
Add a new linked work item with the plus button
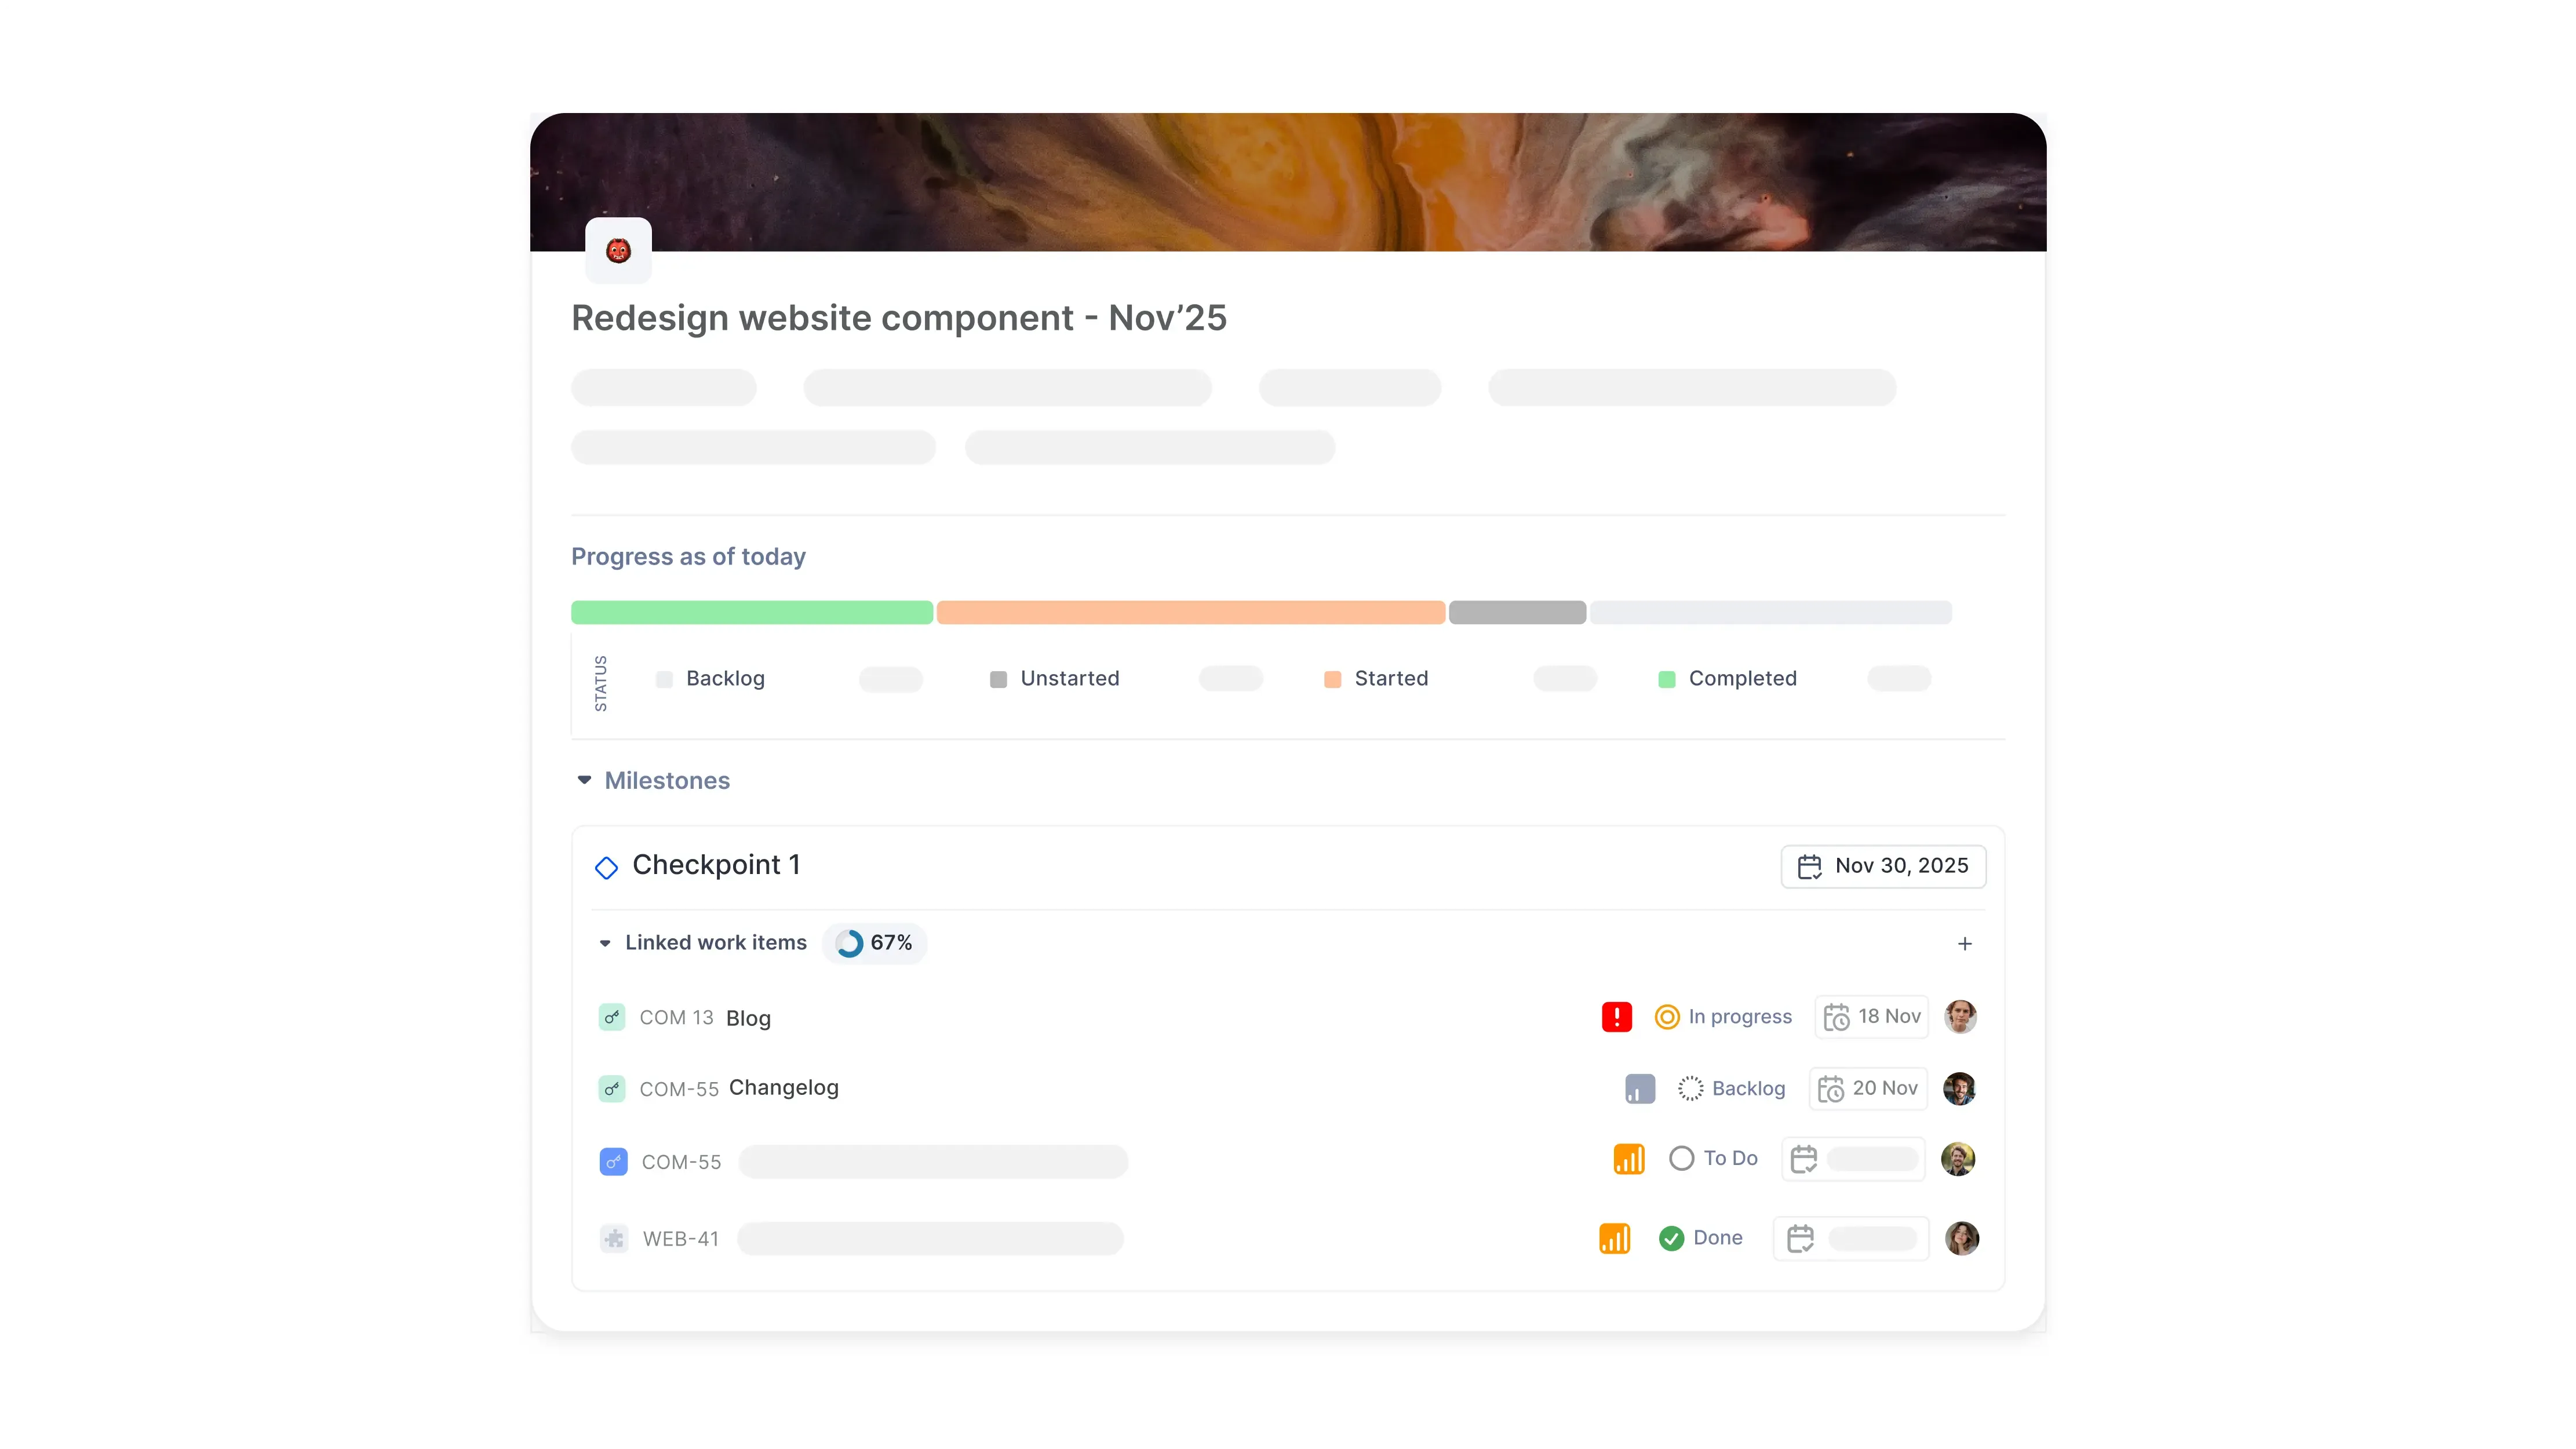pyautogui.click(x=1964, y=943)
